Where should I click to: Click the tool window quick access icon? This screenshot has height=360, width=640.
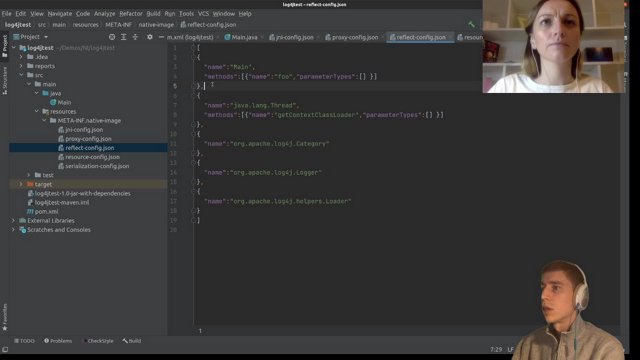[5, 350]
